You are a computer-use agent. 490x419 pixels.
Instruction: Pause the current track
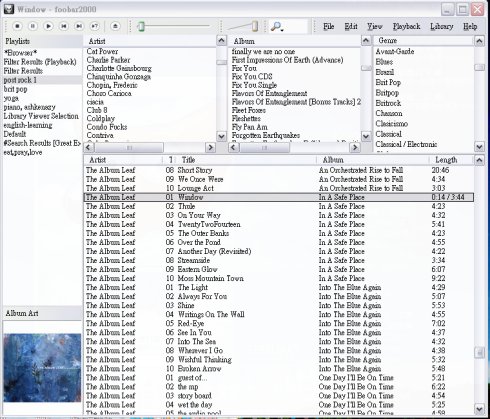[33, 26]
